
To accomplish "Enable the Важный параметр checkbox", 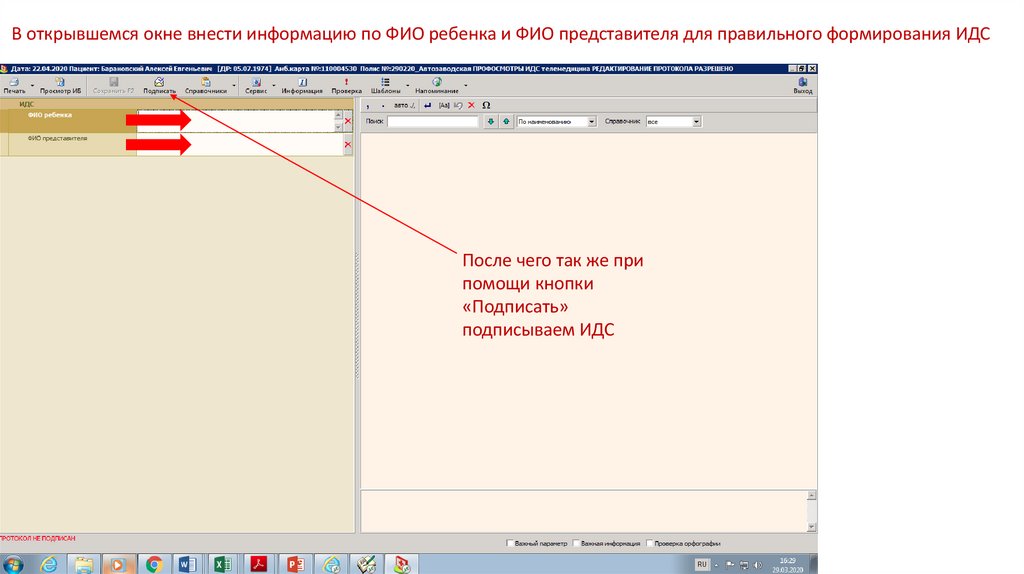I will click(509, 543).
